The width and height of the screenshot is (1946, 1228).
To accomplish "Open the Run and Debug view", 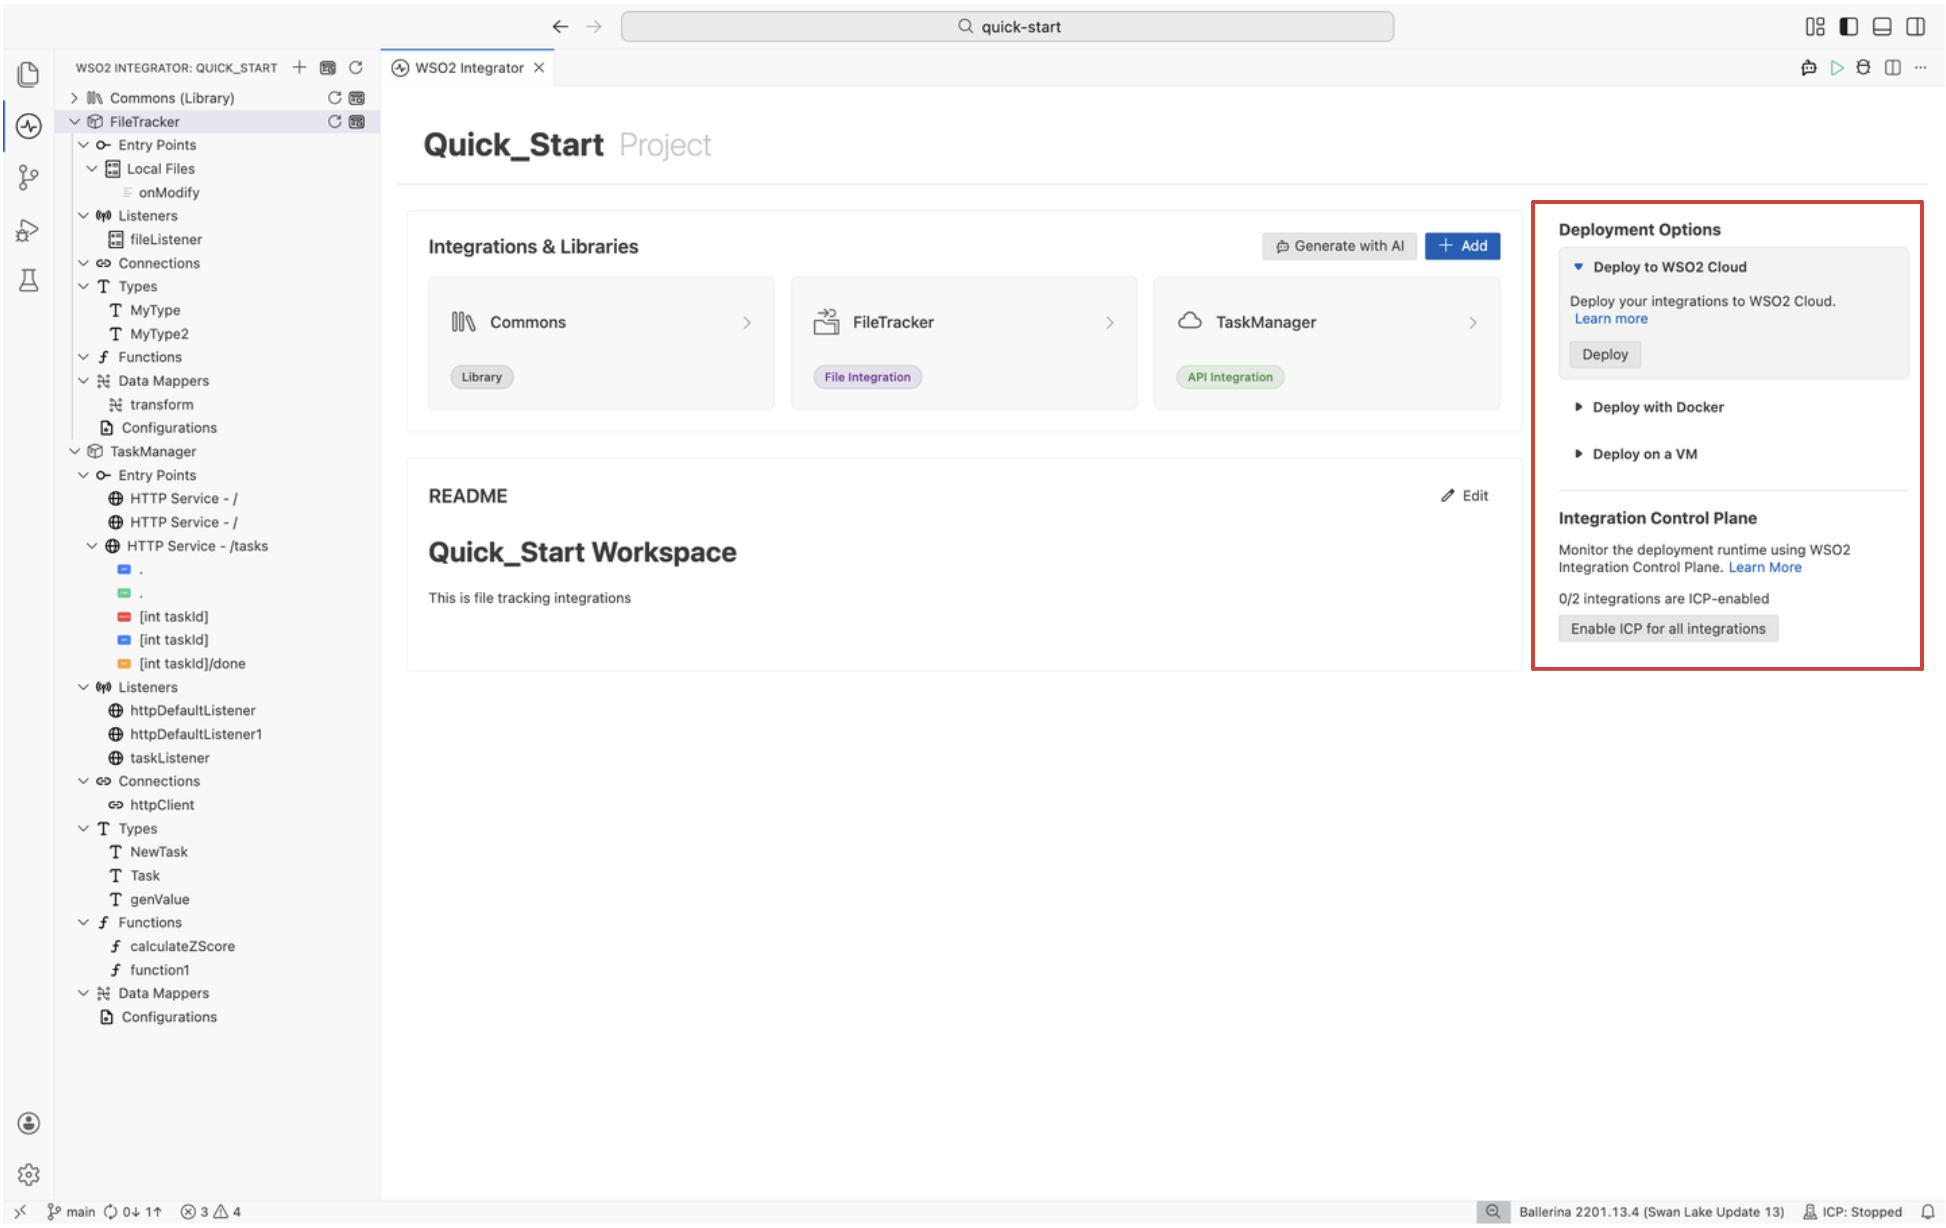I will pyautogui.click(x=28, y=231).
